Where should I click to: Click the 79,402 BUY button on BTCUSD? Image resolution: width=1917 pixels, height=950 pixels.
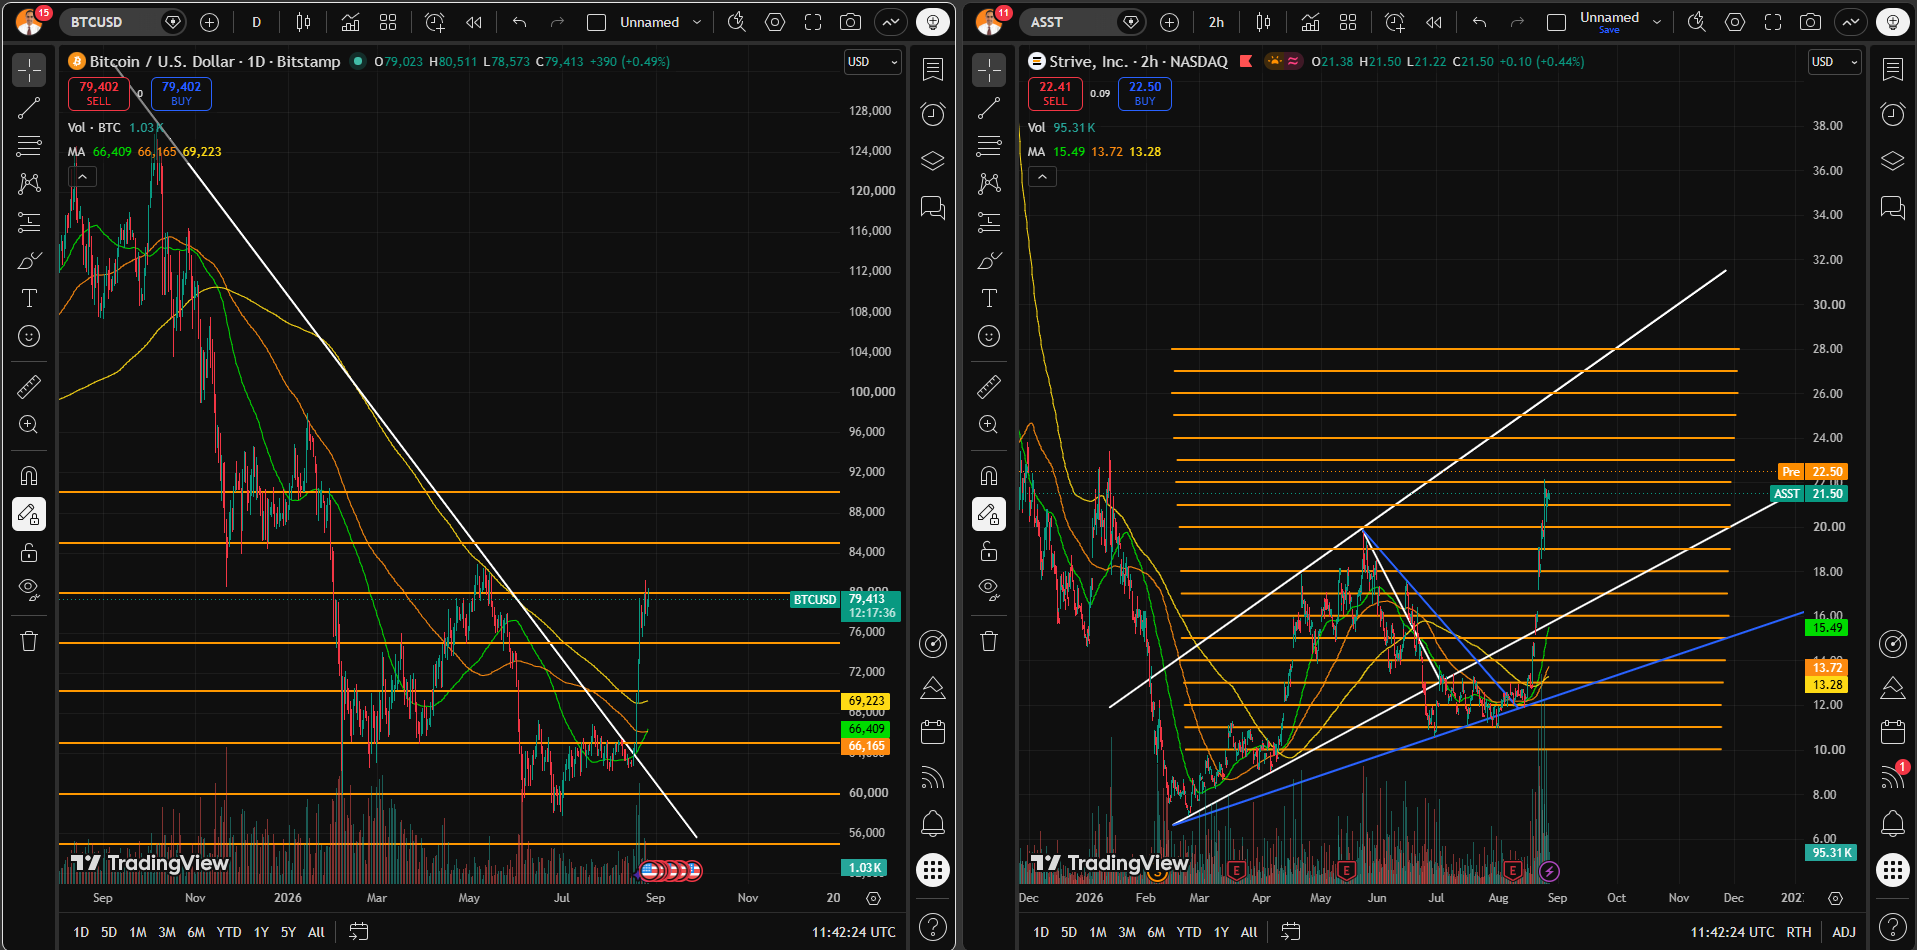181,93
